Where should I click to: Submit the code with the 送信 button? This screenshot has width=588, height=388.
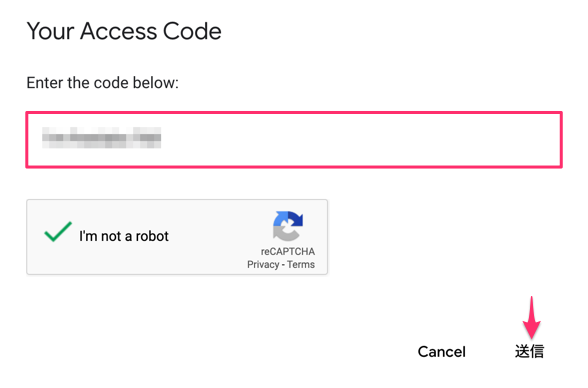(529, 352)
